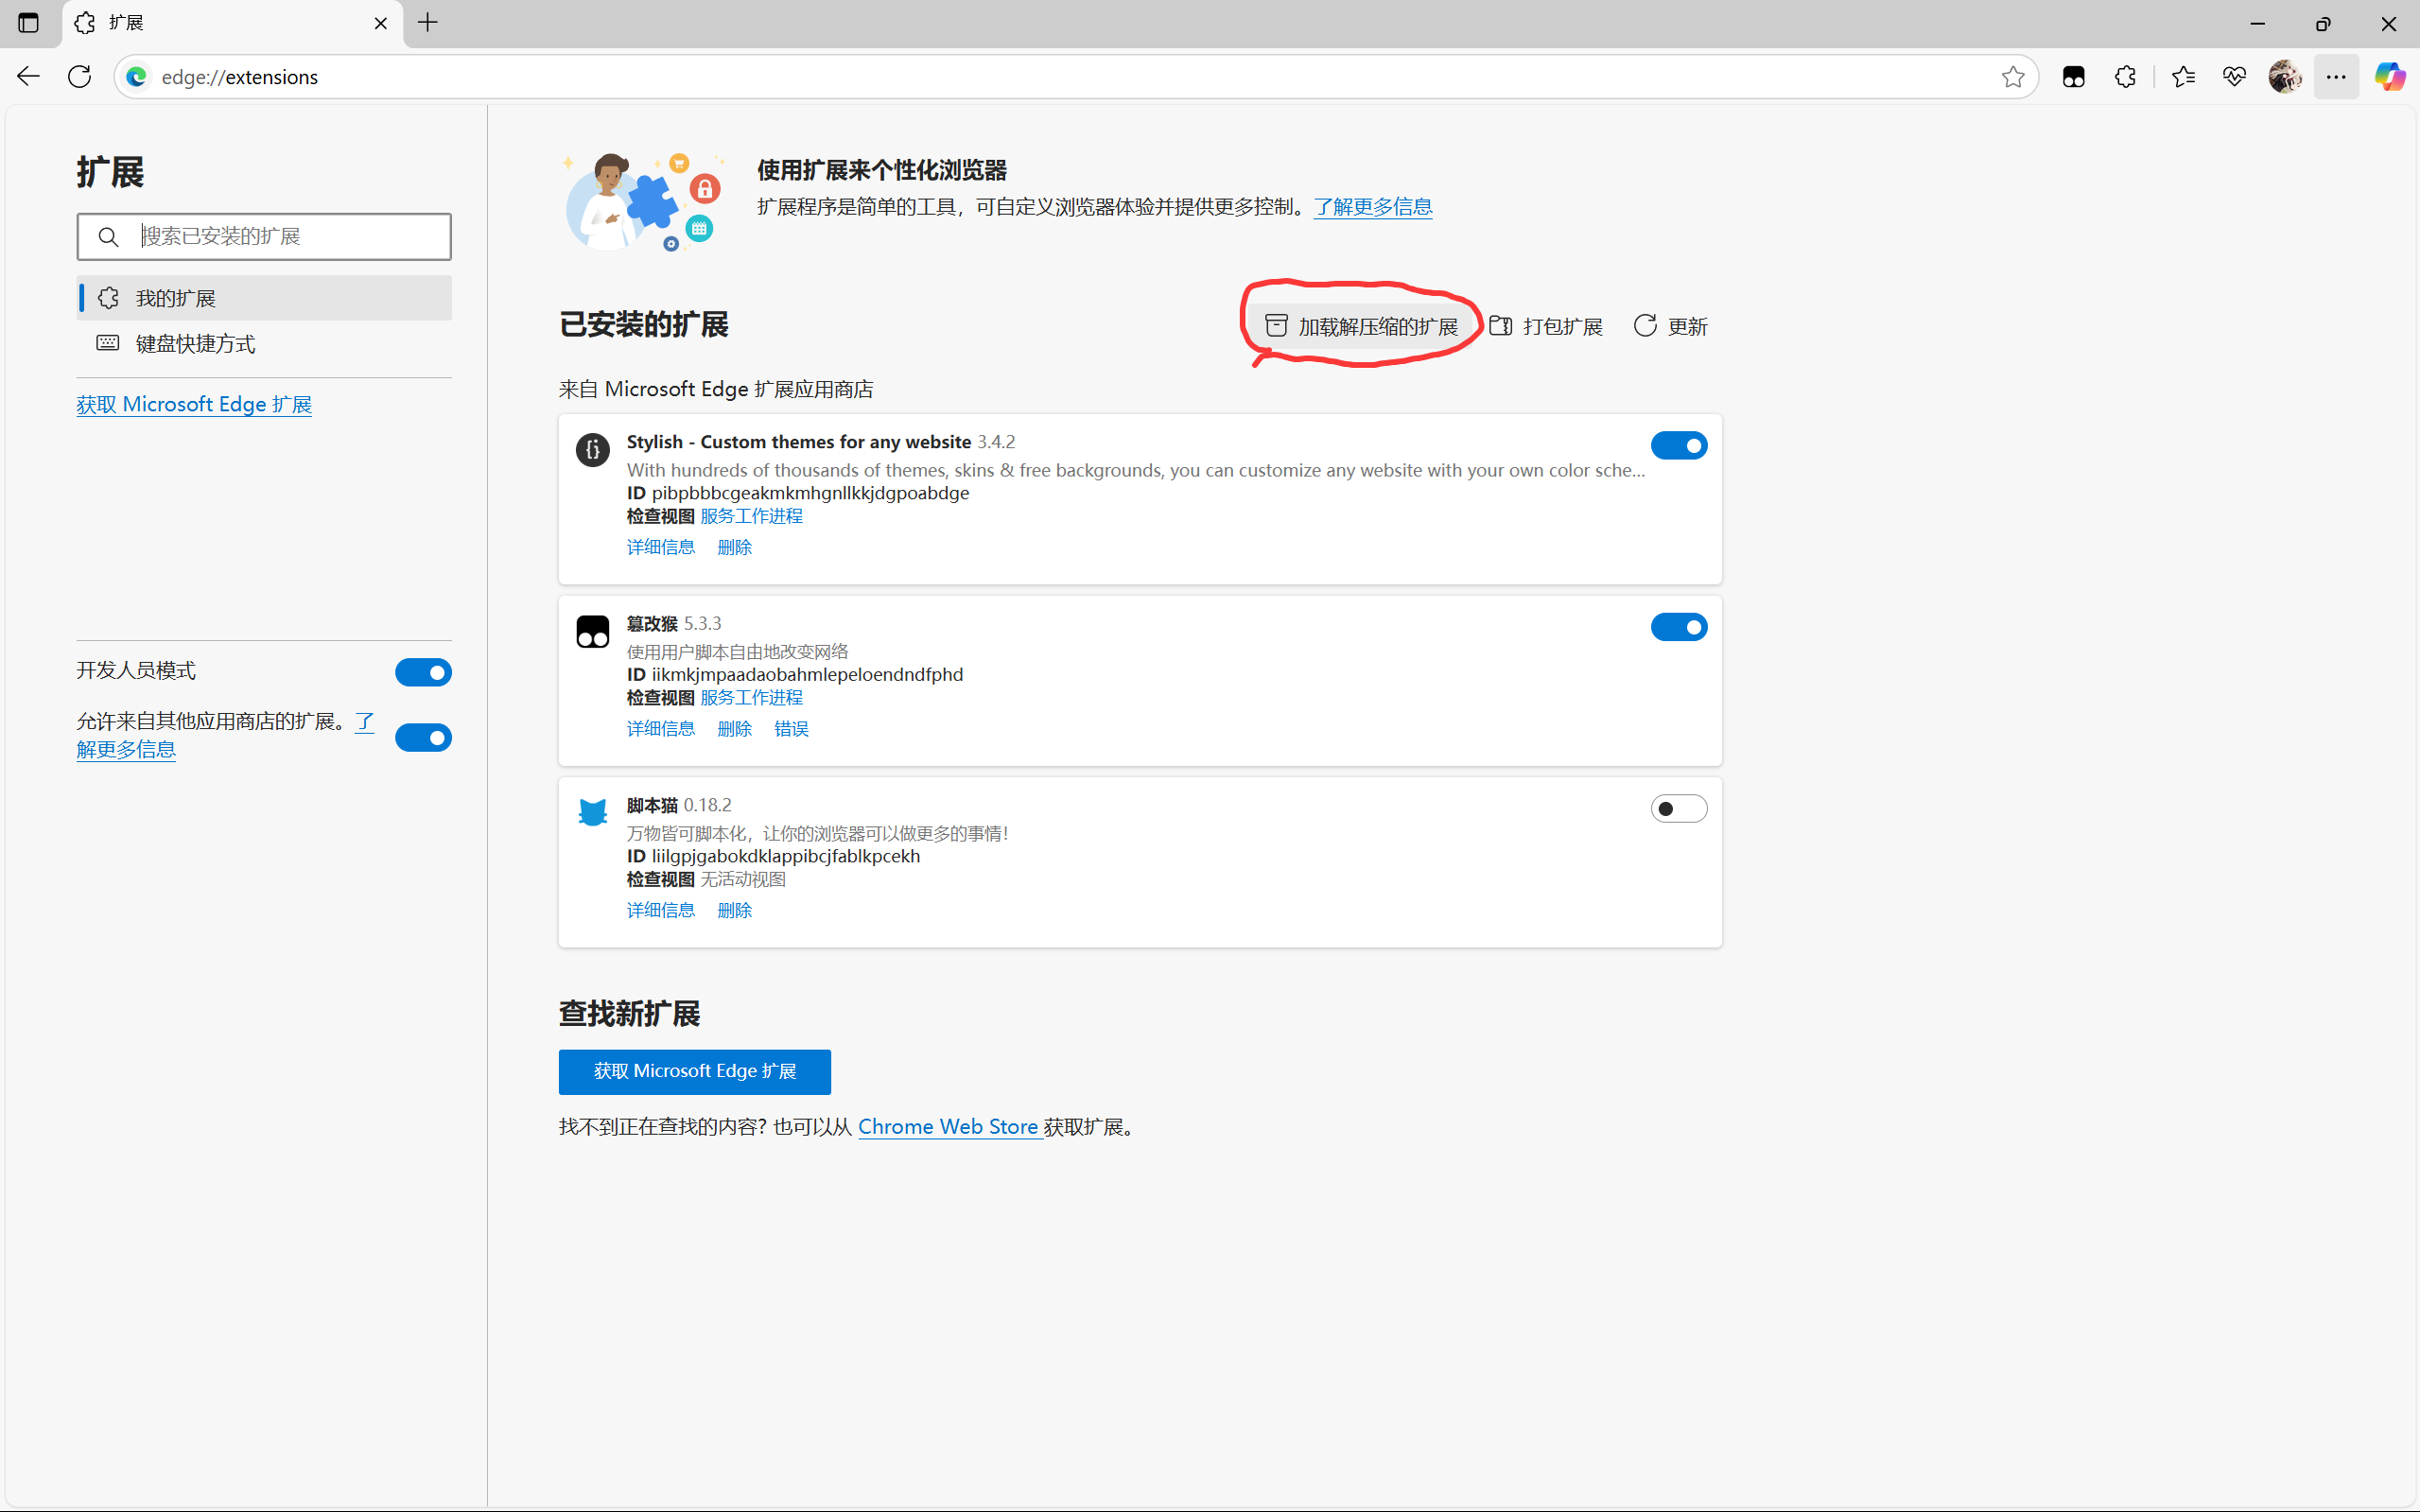Image resolution: width=2420 pixels, height=1512 pixels.
Task: Click the user profile avatar
Action: pos(2284,77)
